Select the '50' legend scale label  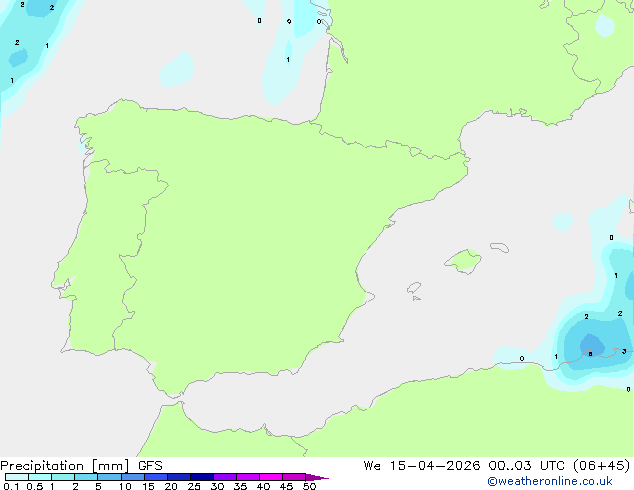(309, 486)
